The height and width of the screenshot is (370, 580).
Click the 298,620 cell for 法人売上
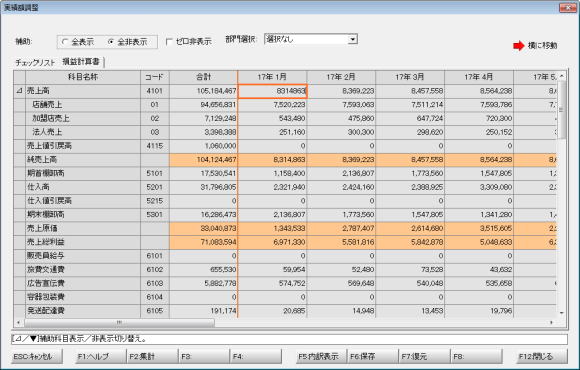[x=410, y=132]
